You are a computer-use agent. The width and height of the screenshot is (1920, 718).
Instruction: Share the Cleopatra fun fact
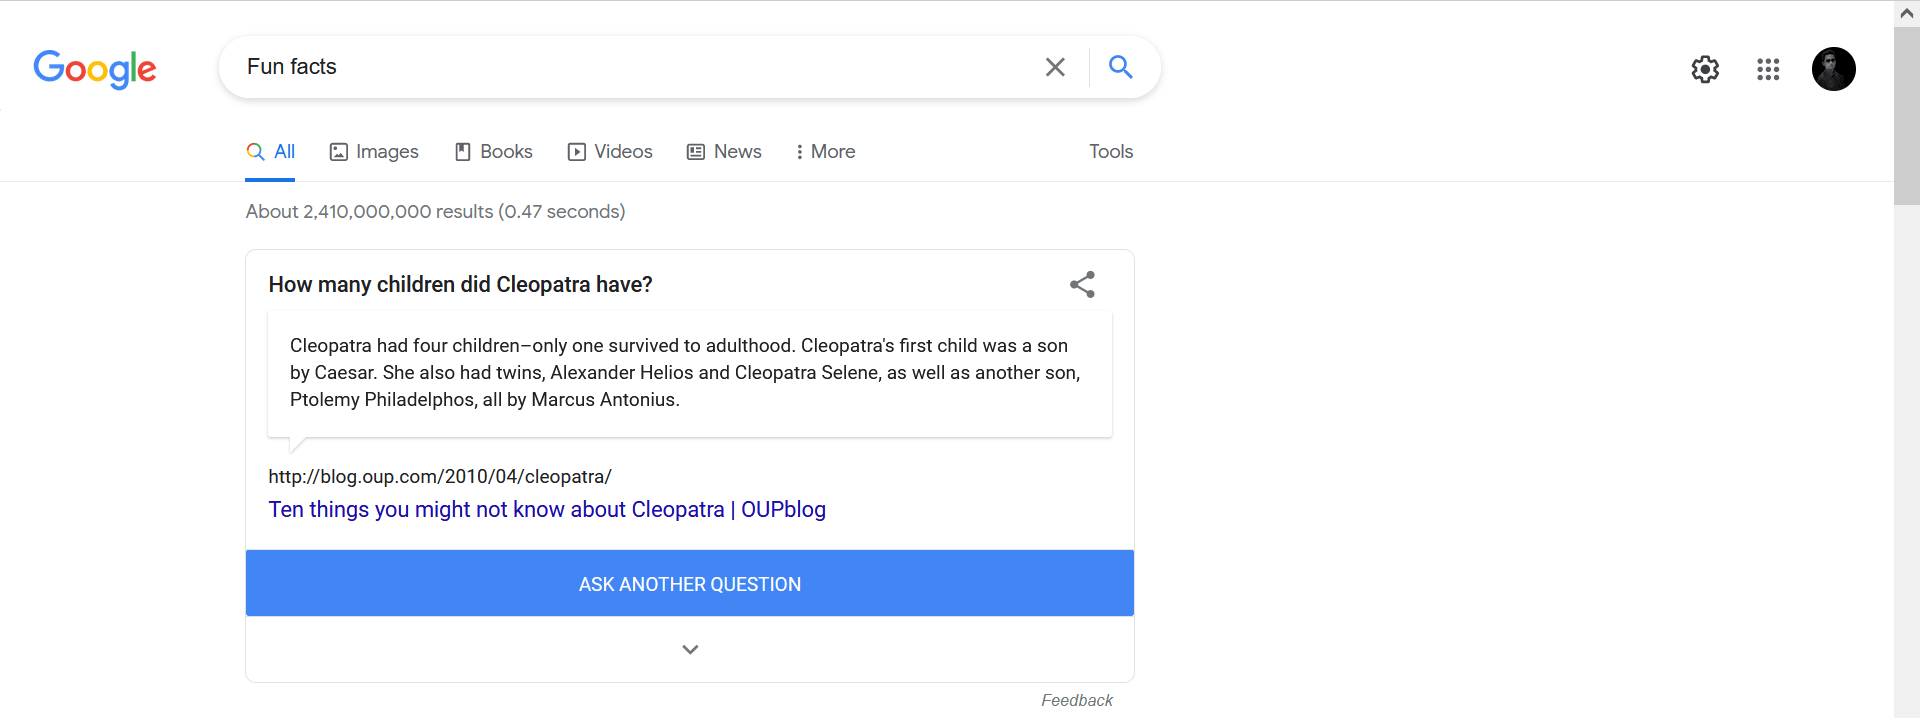pyautogui.click(x=1082, y=285)
